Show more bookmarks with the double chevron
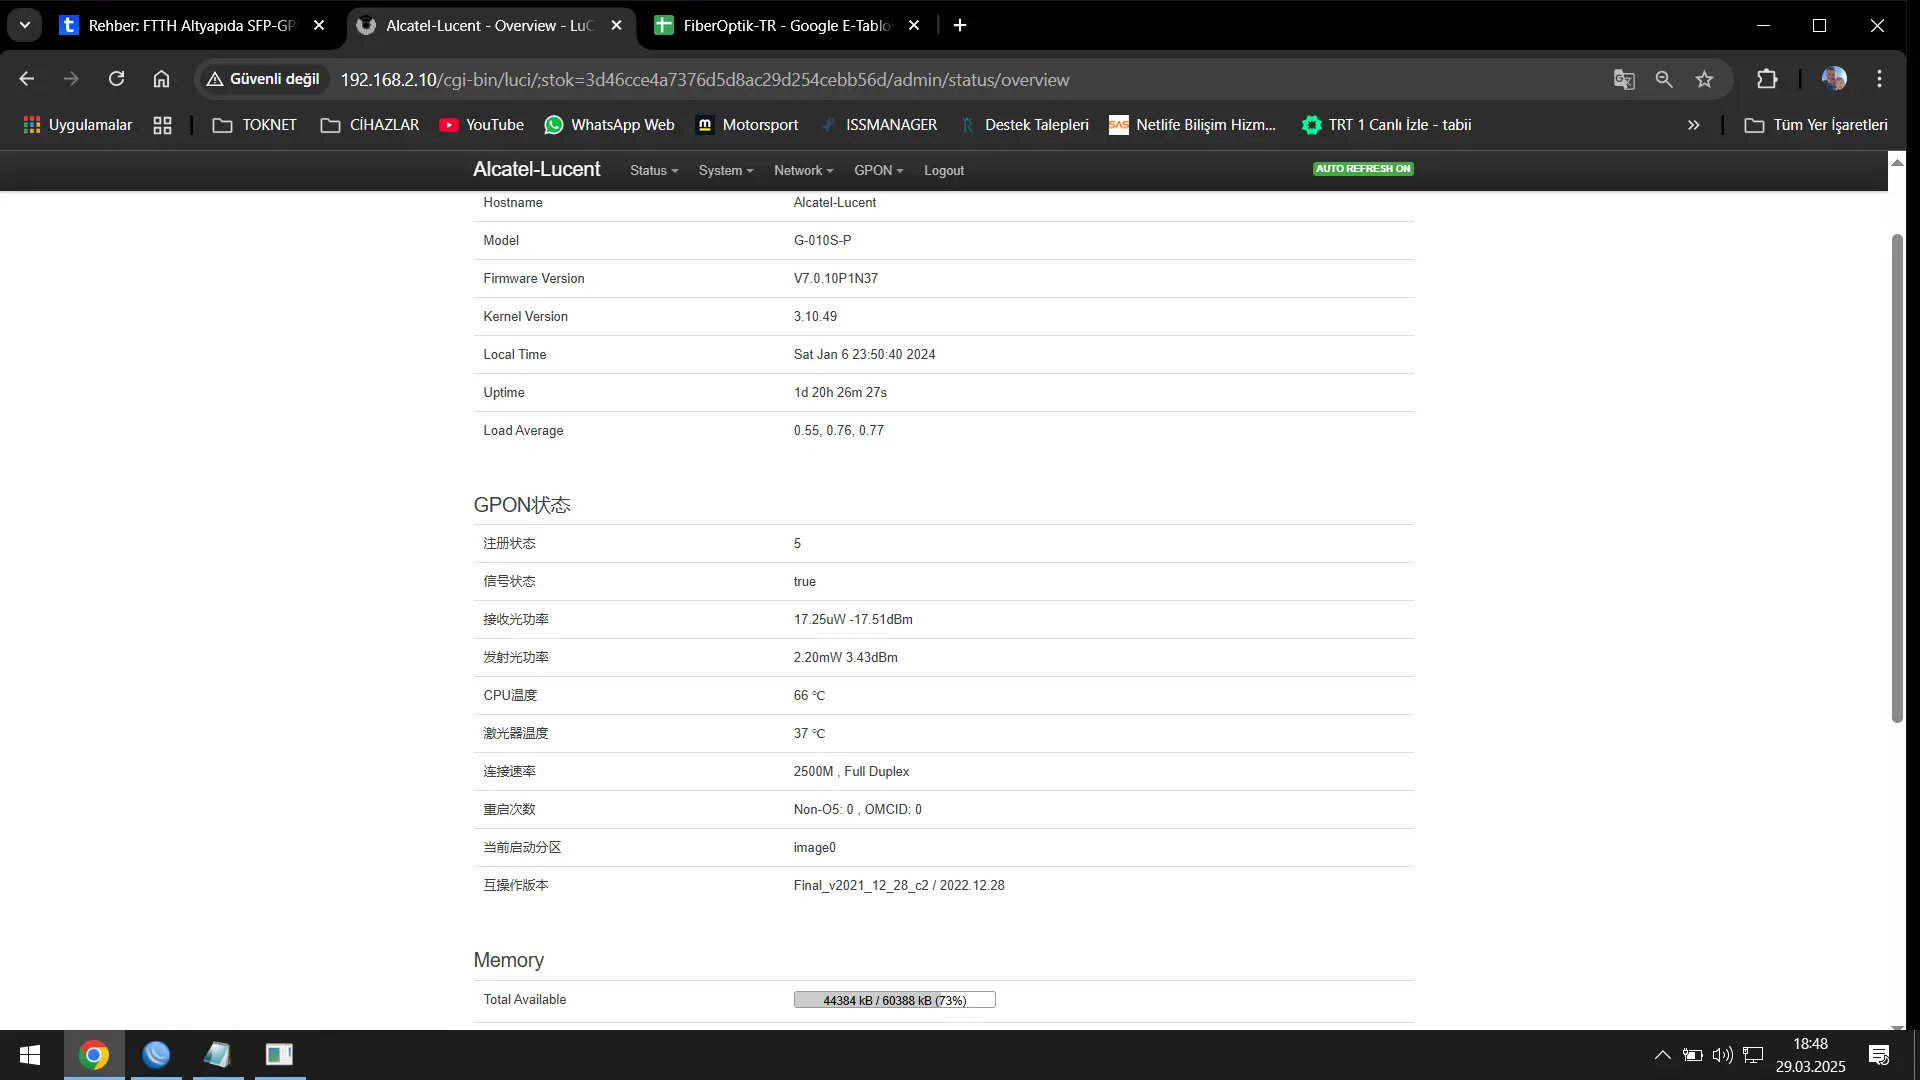This screenshot has width=1920, height=1080. (x=1693, y=125)
